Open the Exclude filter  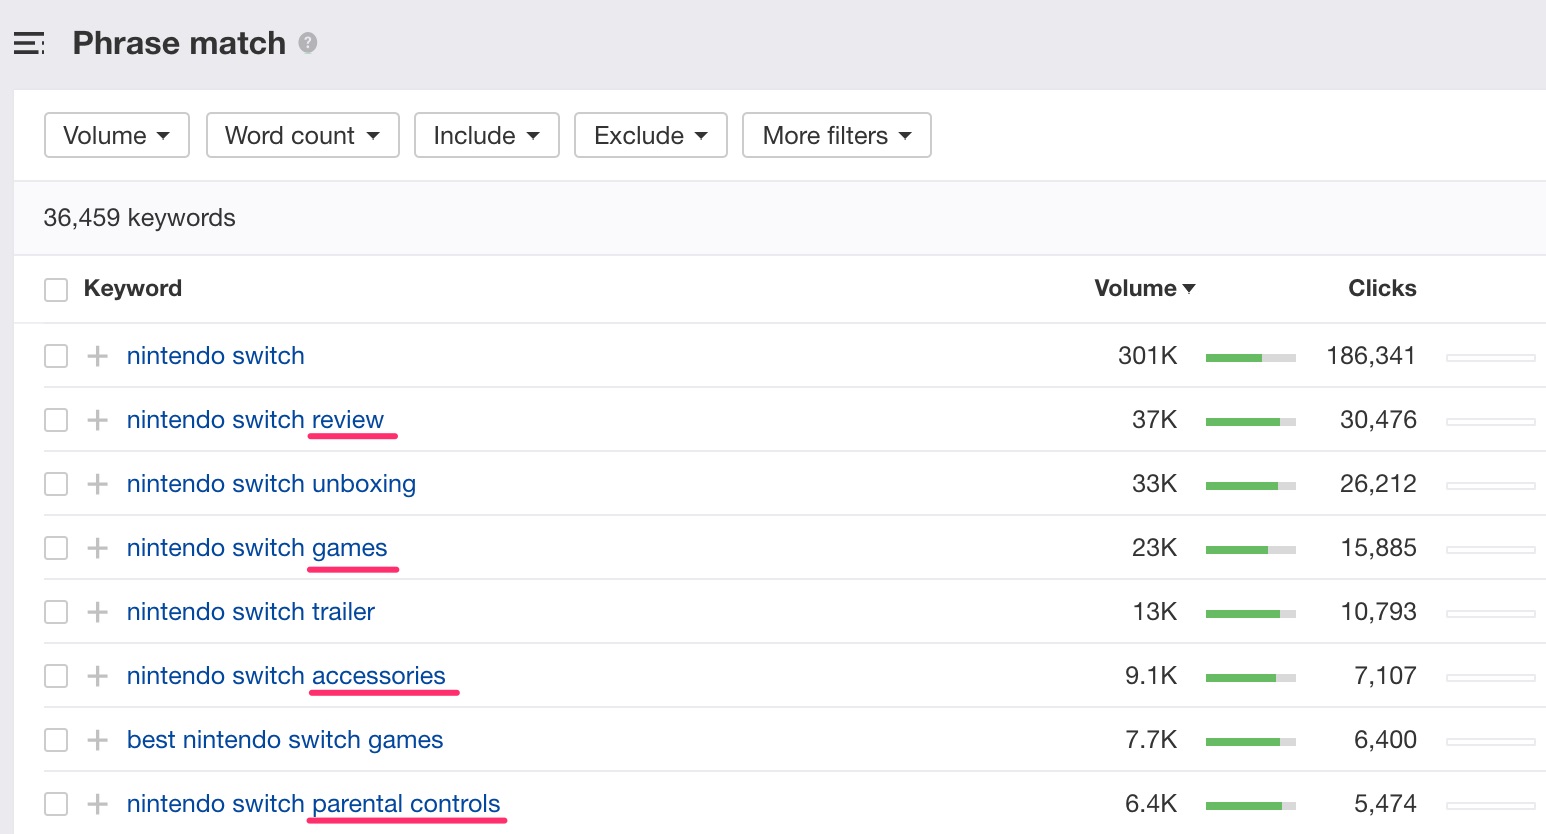(x=650, y=135)
